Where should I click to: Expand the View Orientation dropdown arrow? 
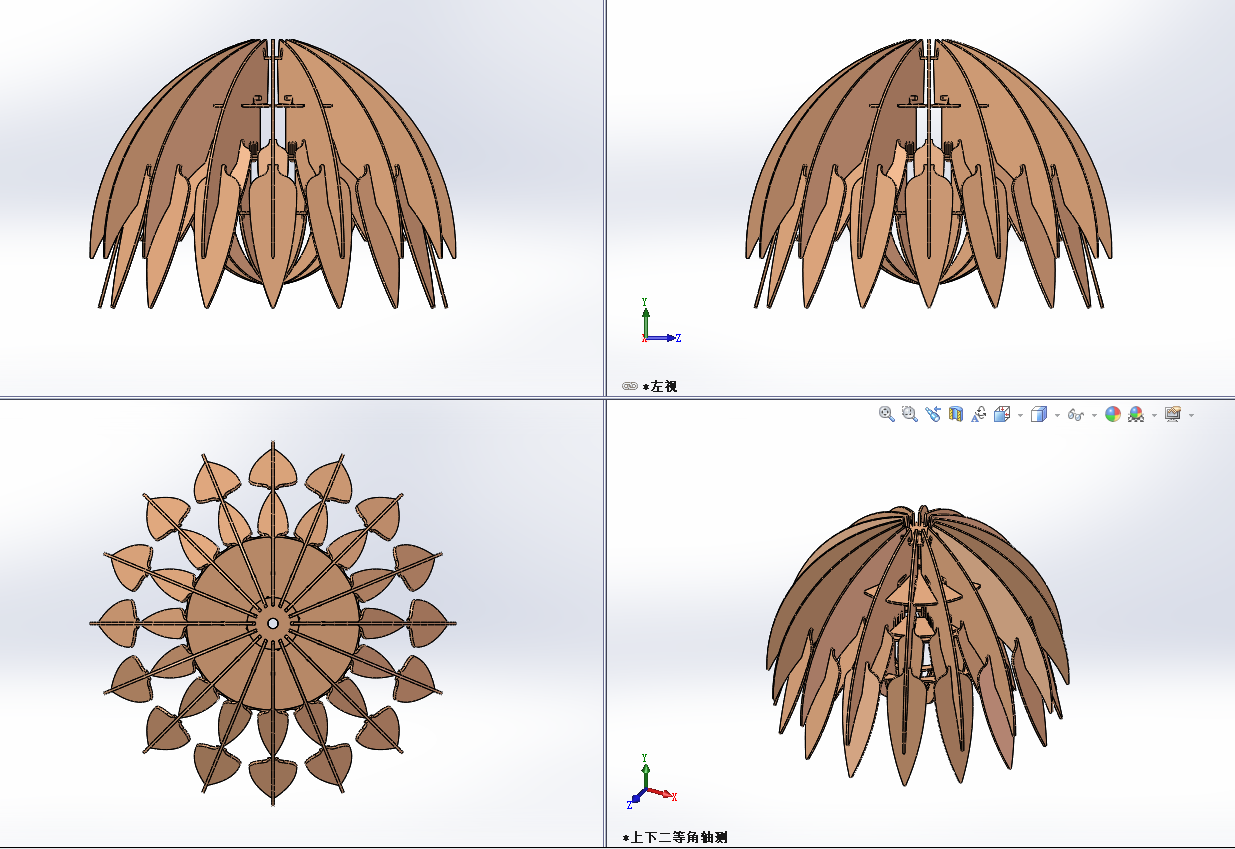[1020, 415]
